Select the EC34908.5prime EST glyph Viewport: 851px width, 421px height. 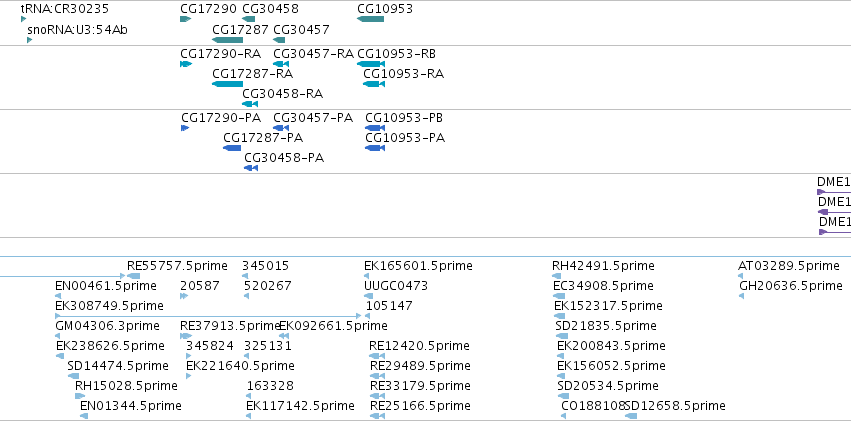[559, 296]
